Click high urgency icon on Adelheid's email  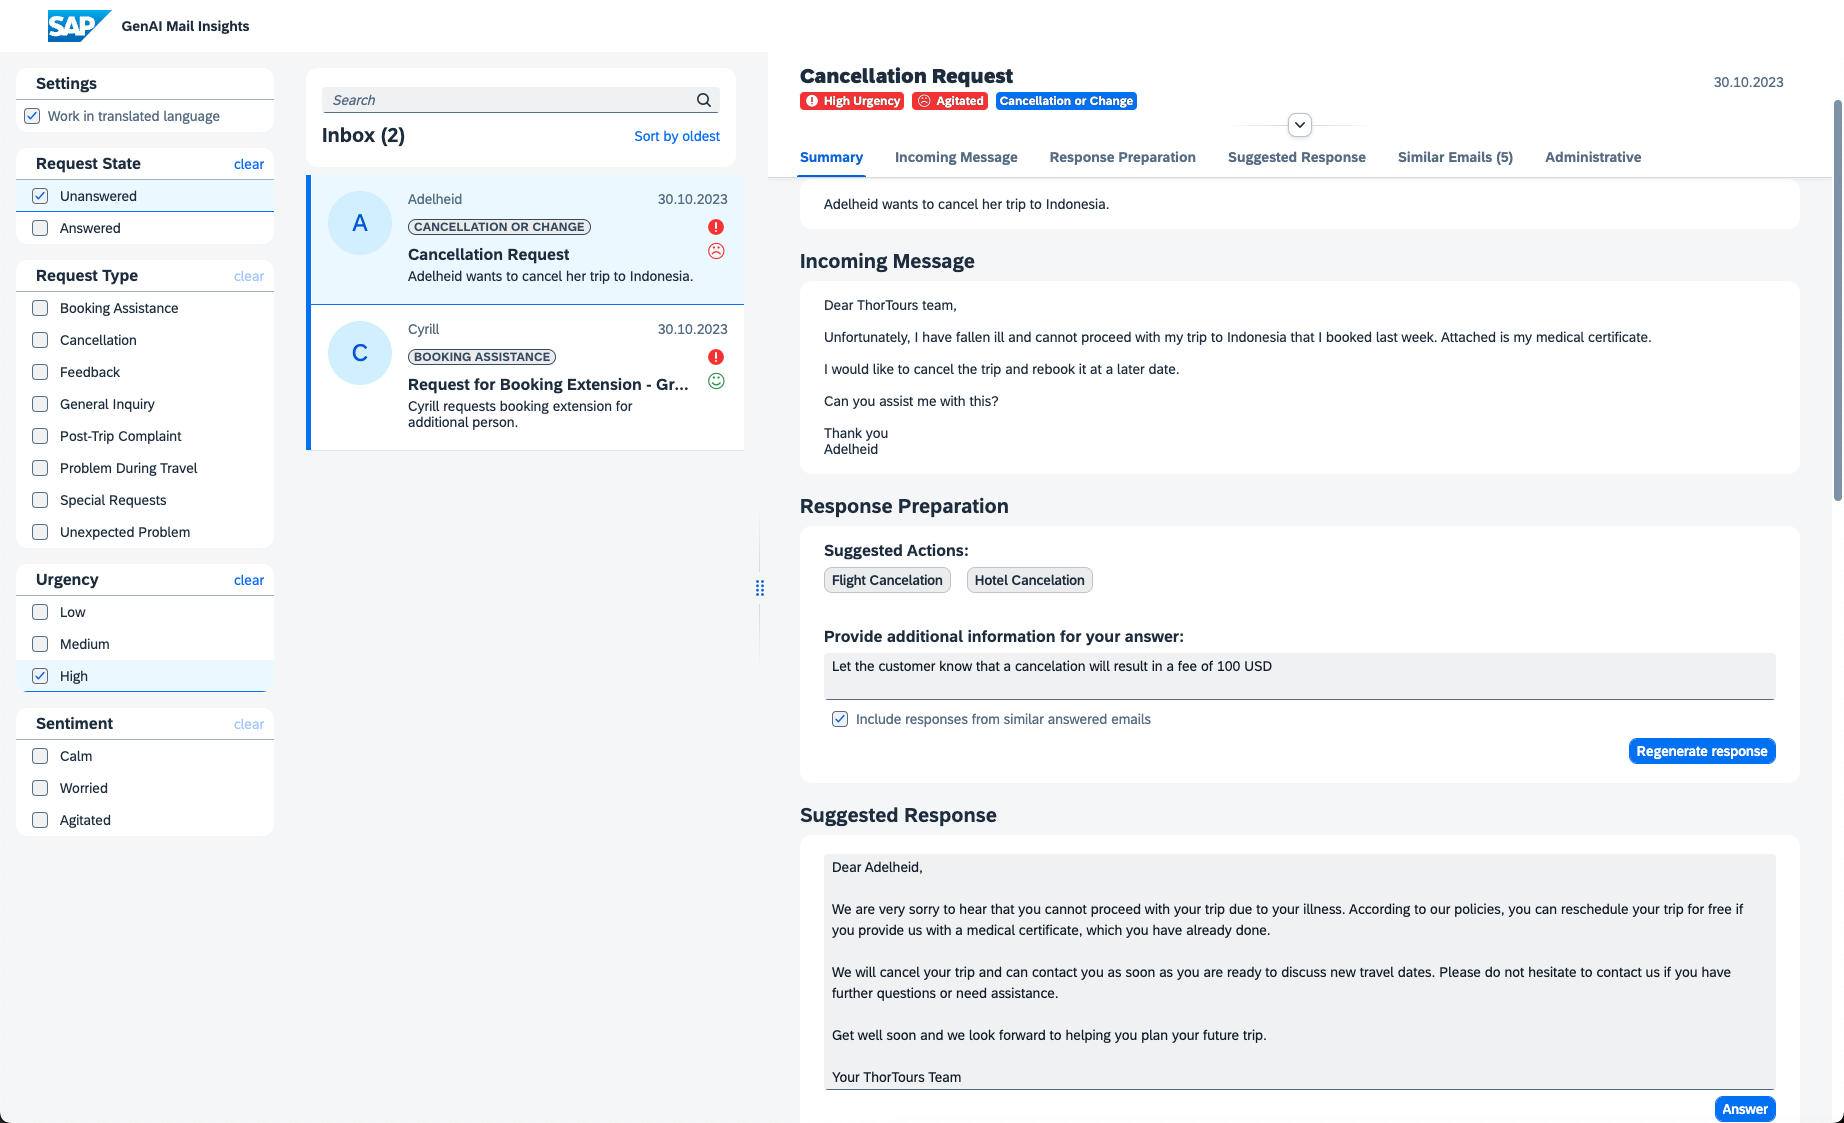(716, 227)
